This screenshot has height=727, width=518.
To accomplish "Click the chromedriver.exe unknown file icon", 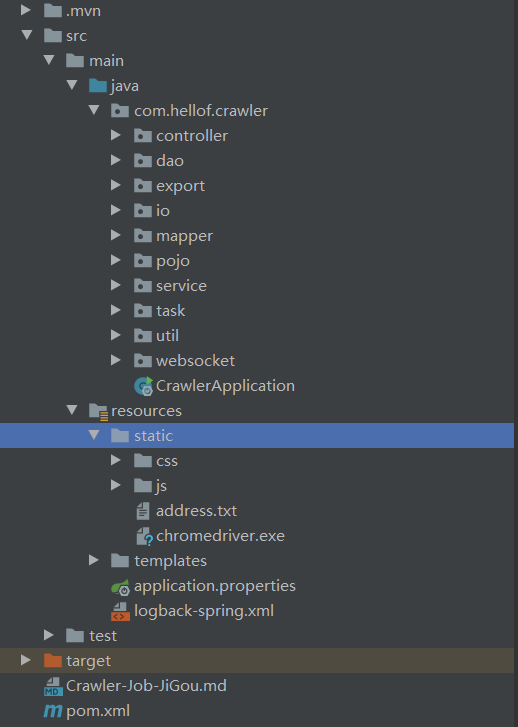I will 144,536.
